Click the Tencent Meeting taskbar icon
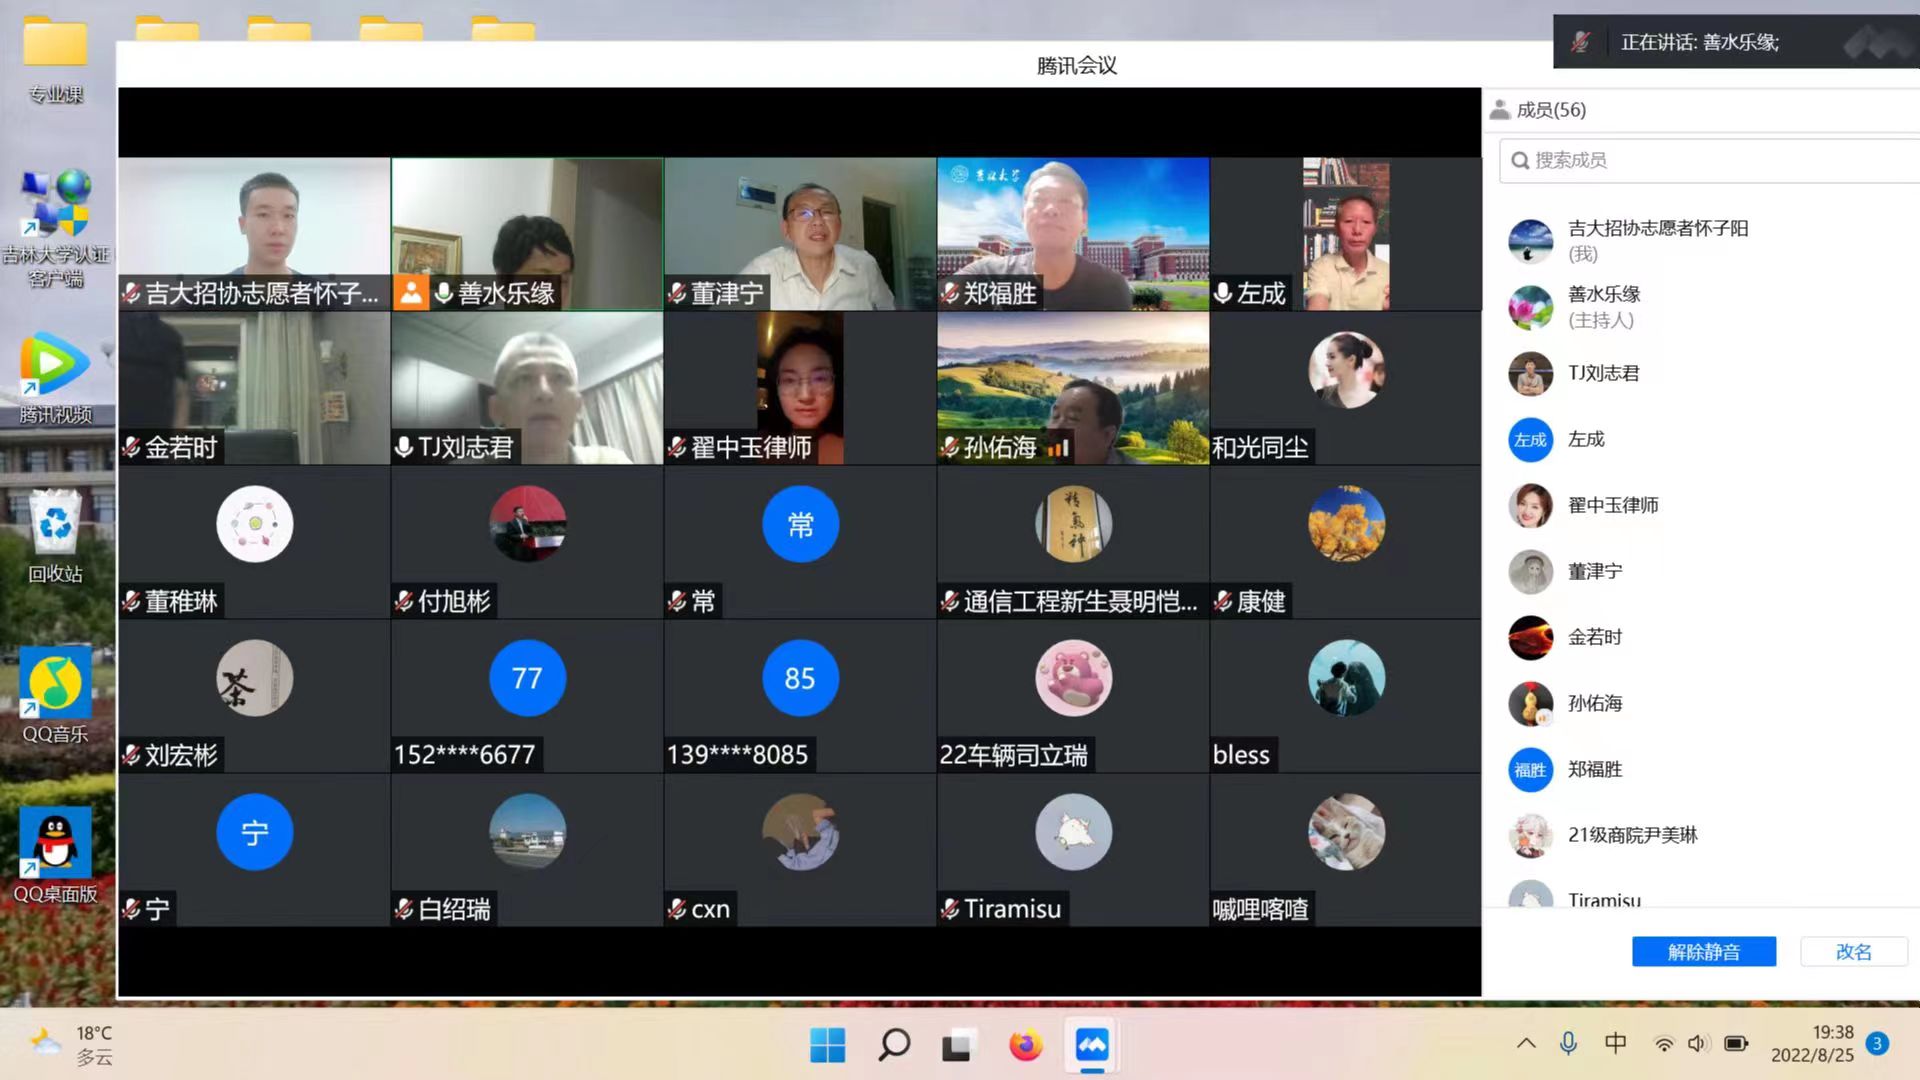 point(1091,1045)
